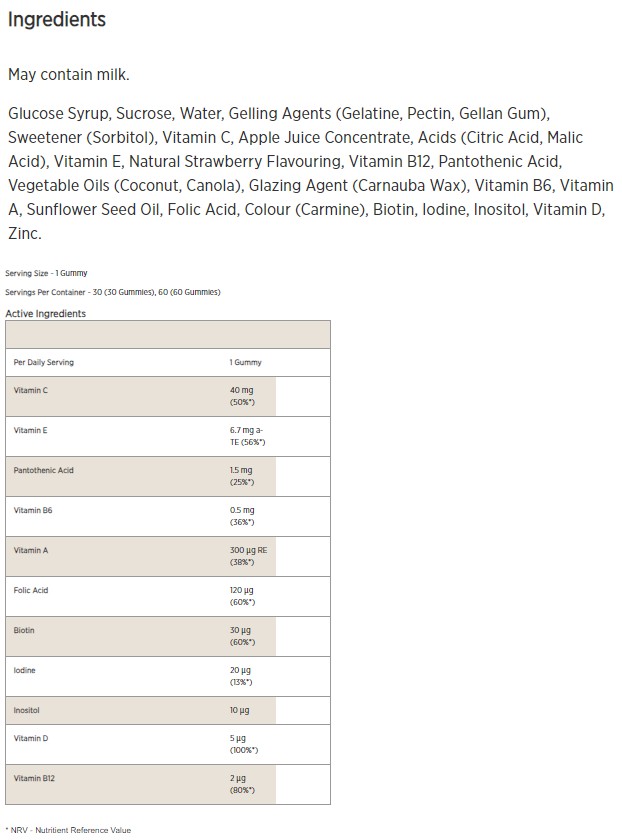Click the "Serving Size - 1 Gummy" line

click(x=46, y=273)
